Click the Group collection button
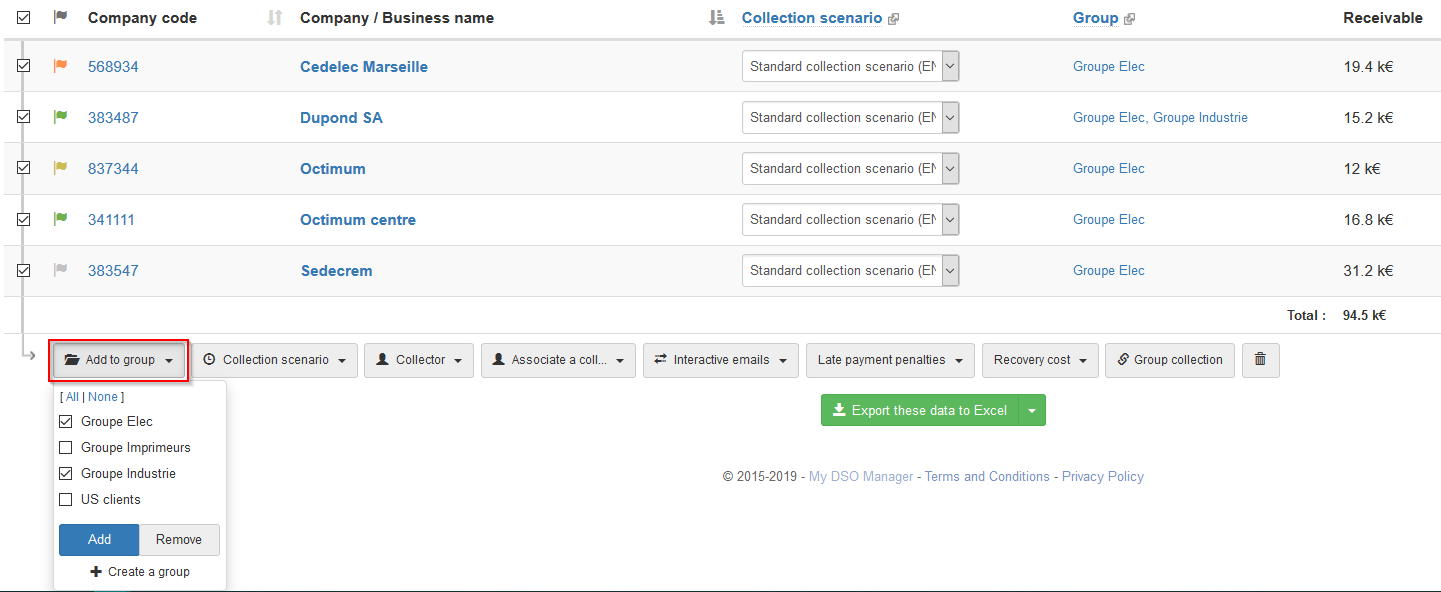Screen dimensions: 1441x592 click(x=1169, y=360)
